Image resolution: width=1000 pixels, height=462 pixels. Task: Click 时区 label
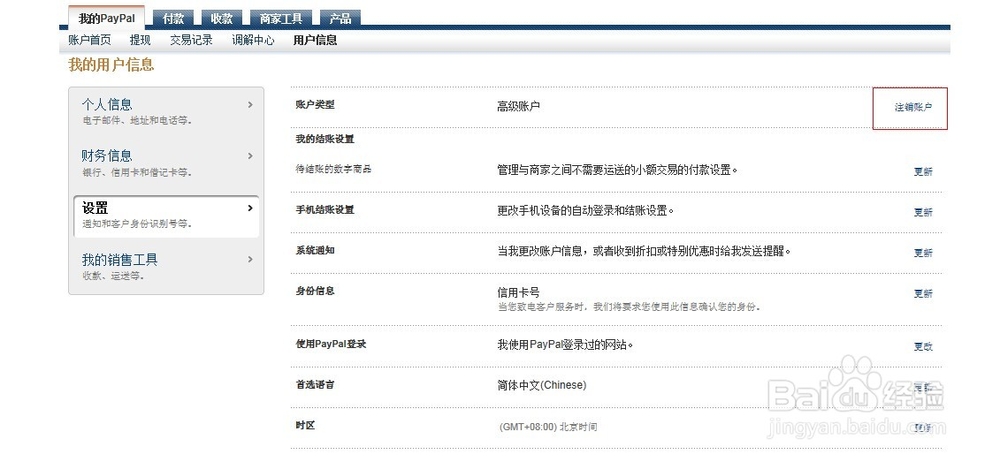[x=305, y=426]
